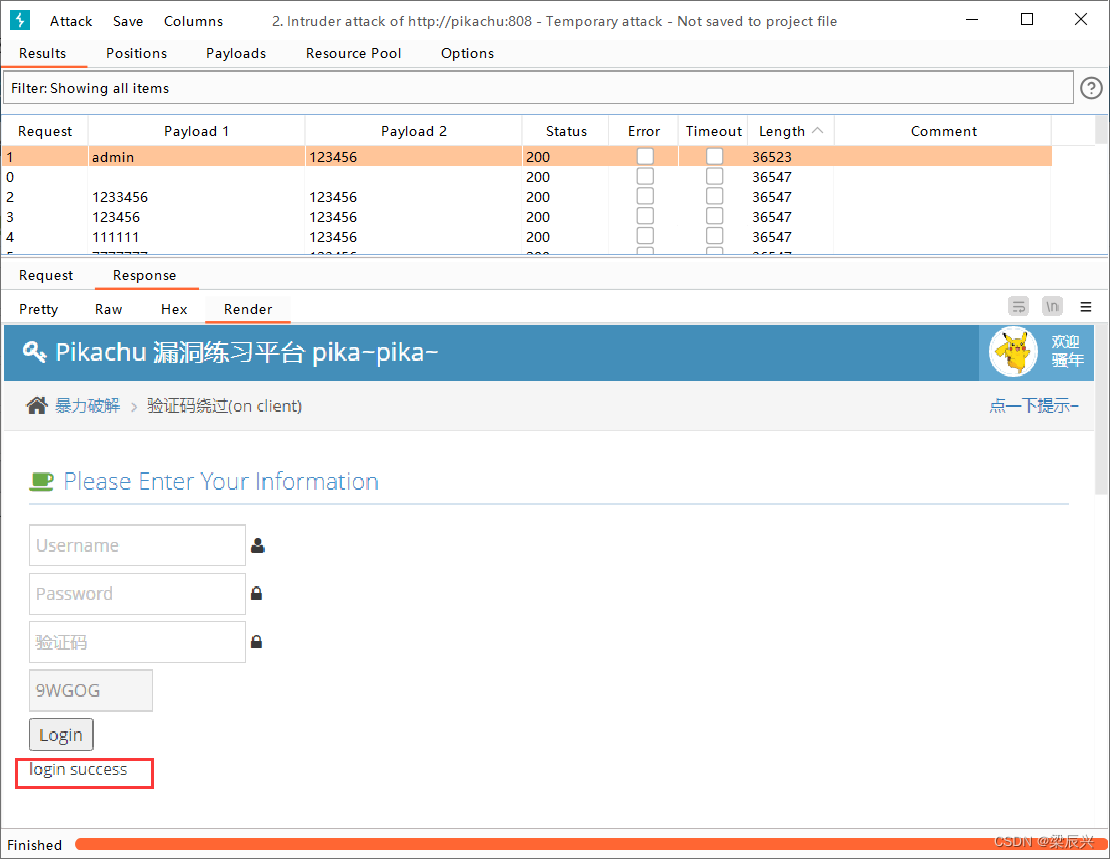Tick the Error checkbox for request 1

(x=645, y=156)
